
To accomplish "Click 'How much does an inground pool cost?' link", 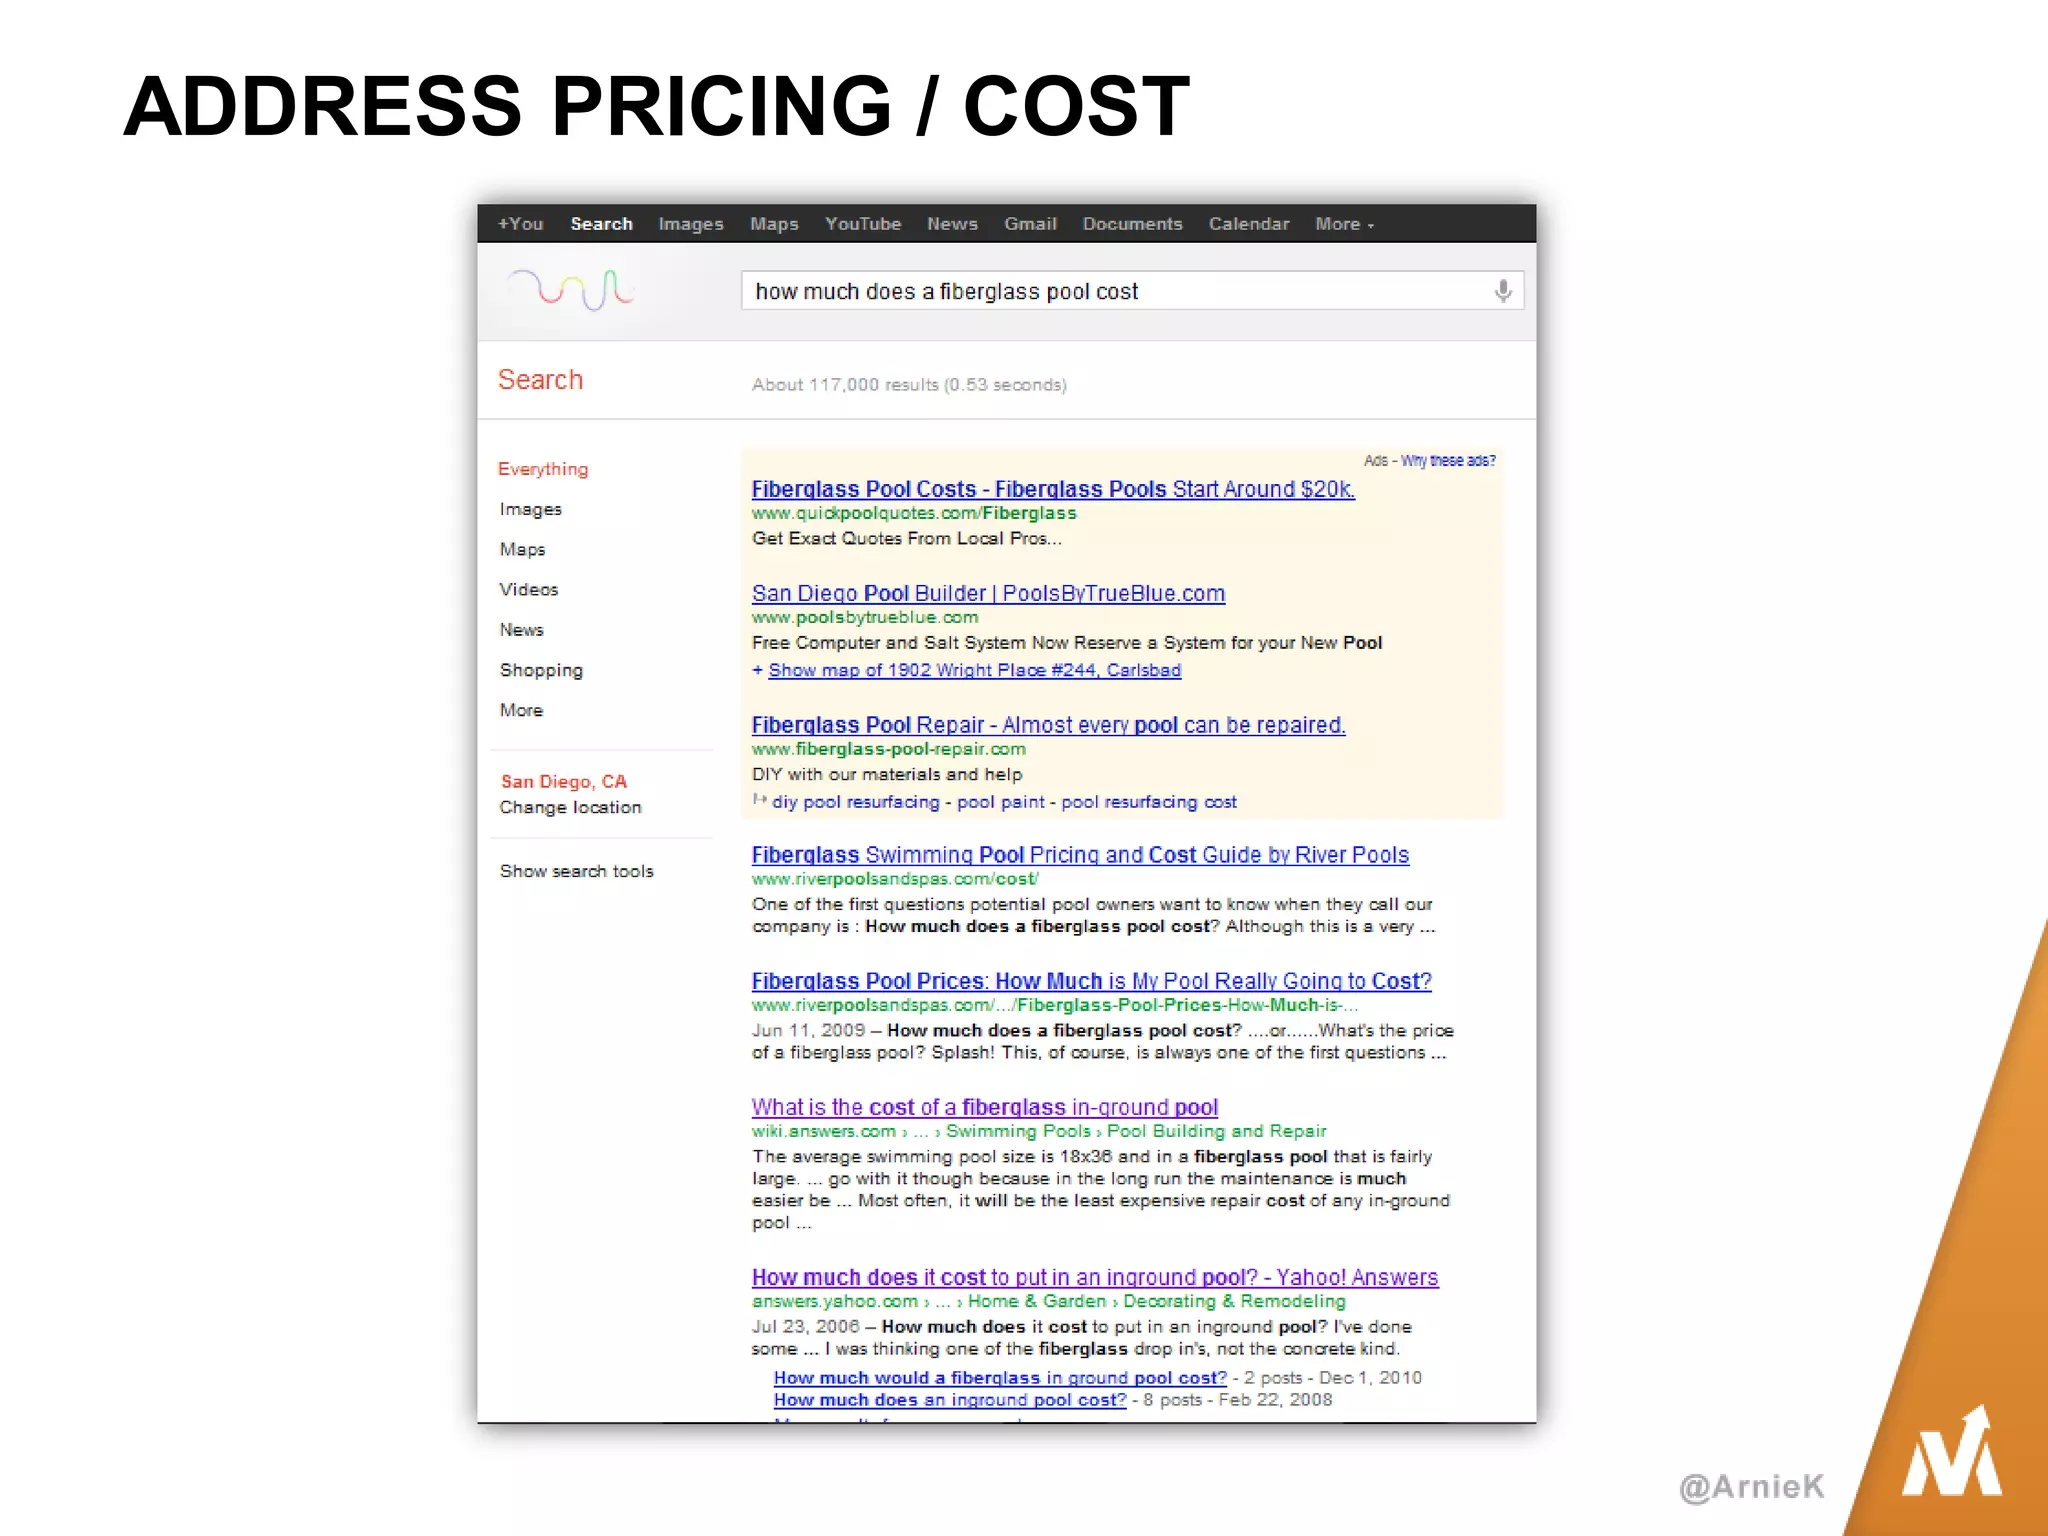I will (x=950, y=1400).
